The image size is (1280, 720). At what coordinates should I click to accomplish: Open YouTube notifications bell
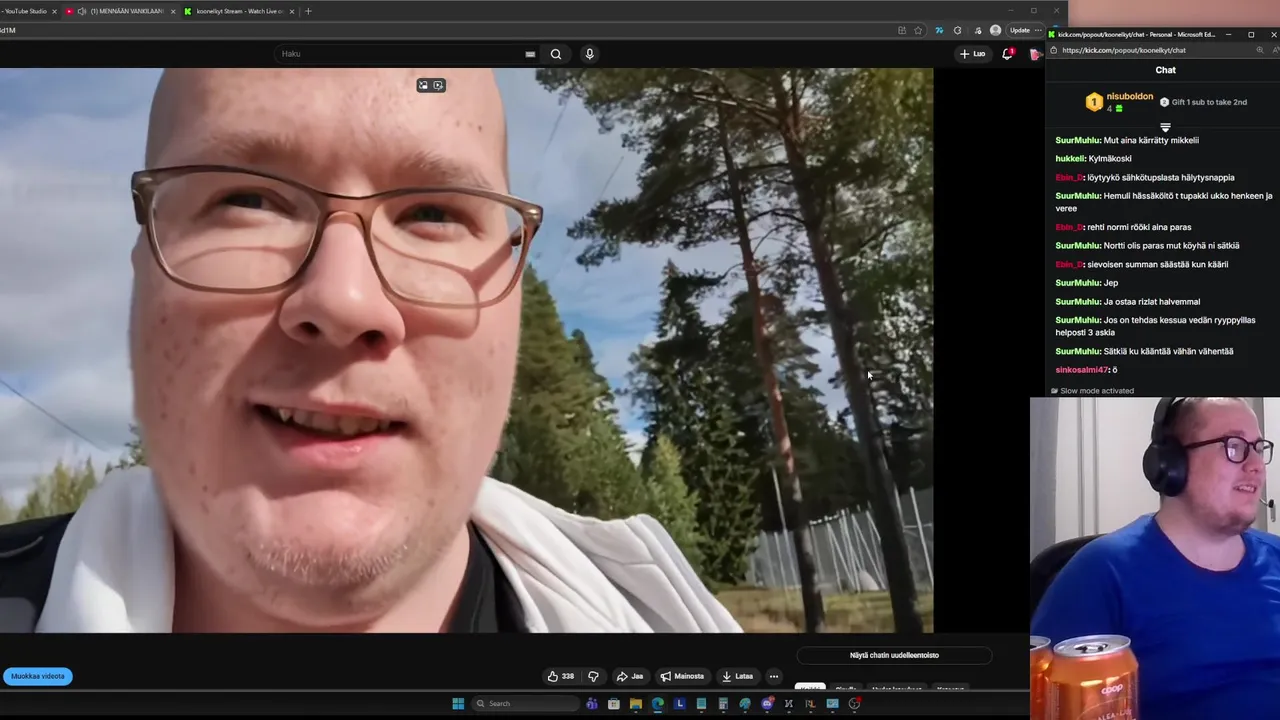coord(1007,54)
